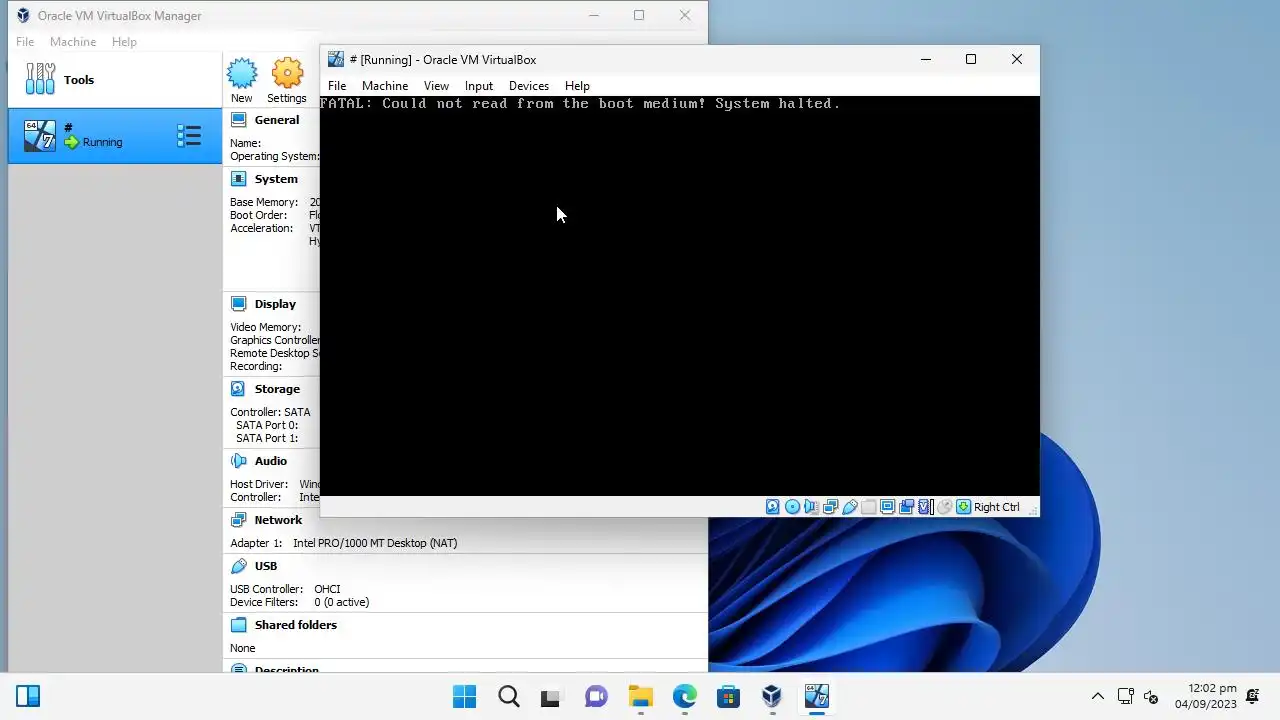Maximize the running VM window
The height and width of the screenshot is (720, 1280).
[970, 59]
